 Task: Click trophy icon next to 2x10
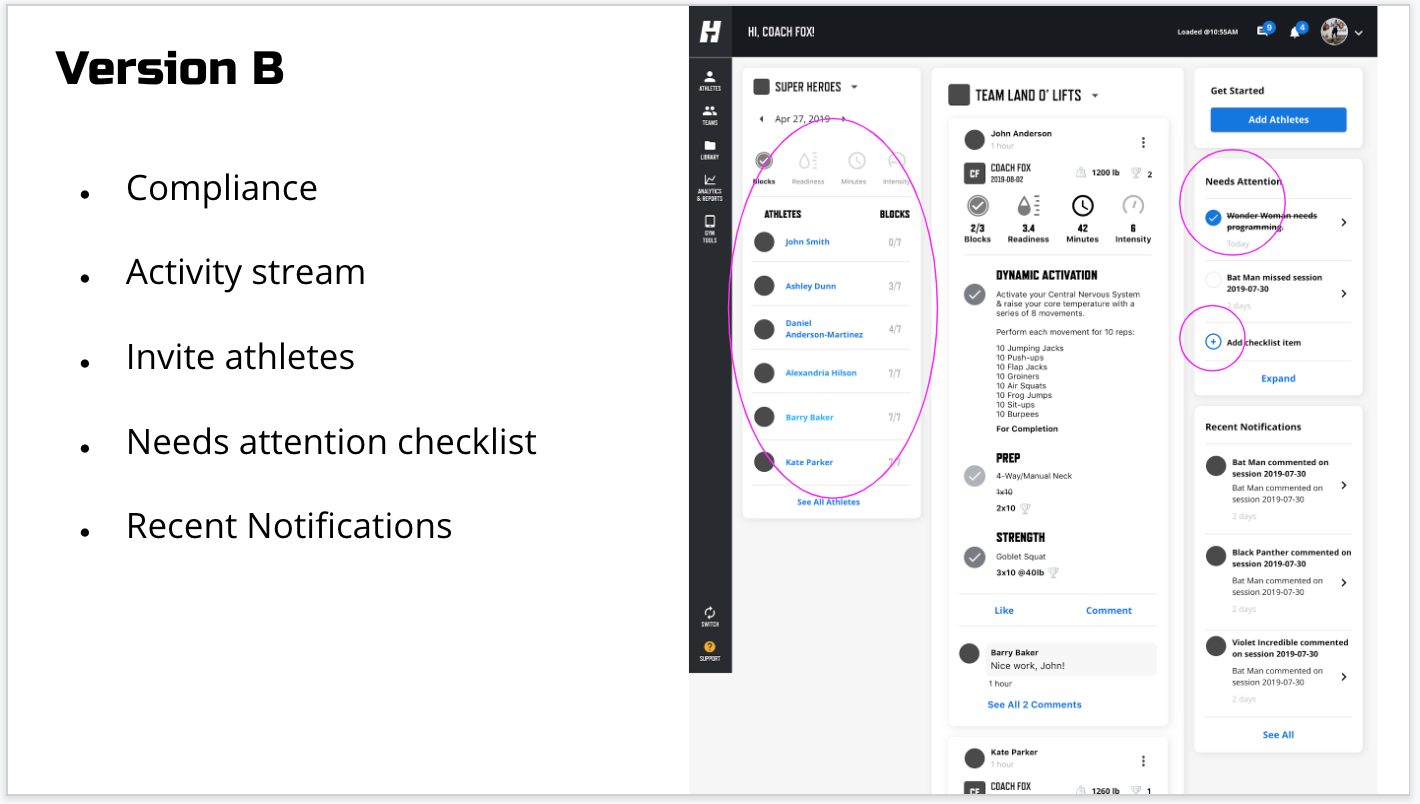pyautogui.click(x=1025, y=508)
